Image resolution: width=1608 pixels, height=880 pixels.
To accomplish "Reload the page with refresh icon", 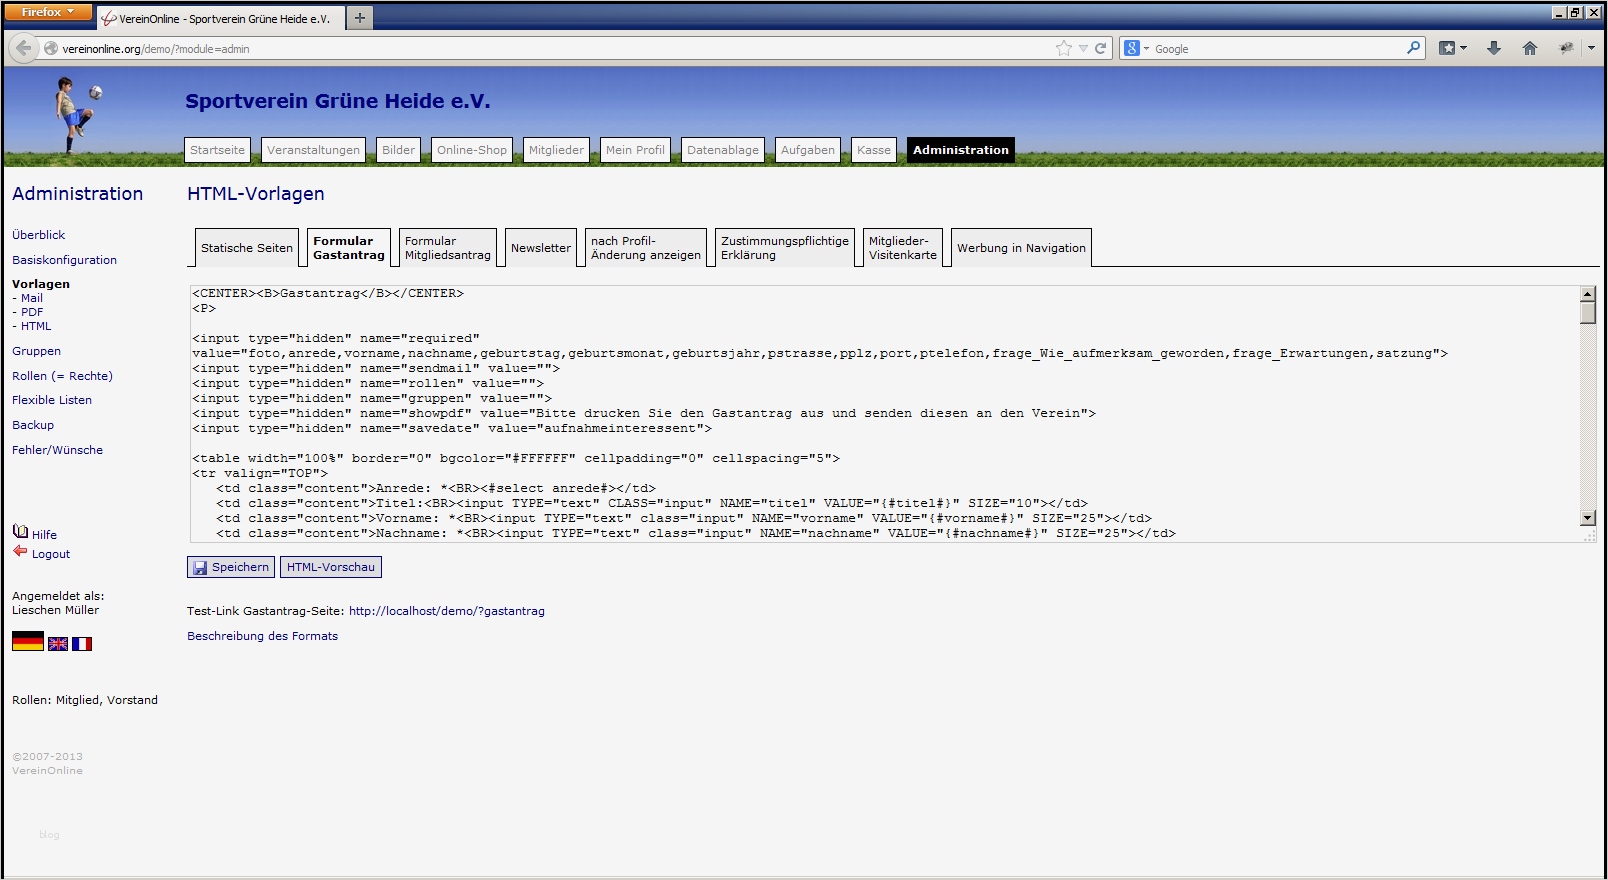I will pos(1101,48).
